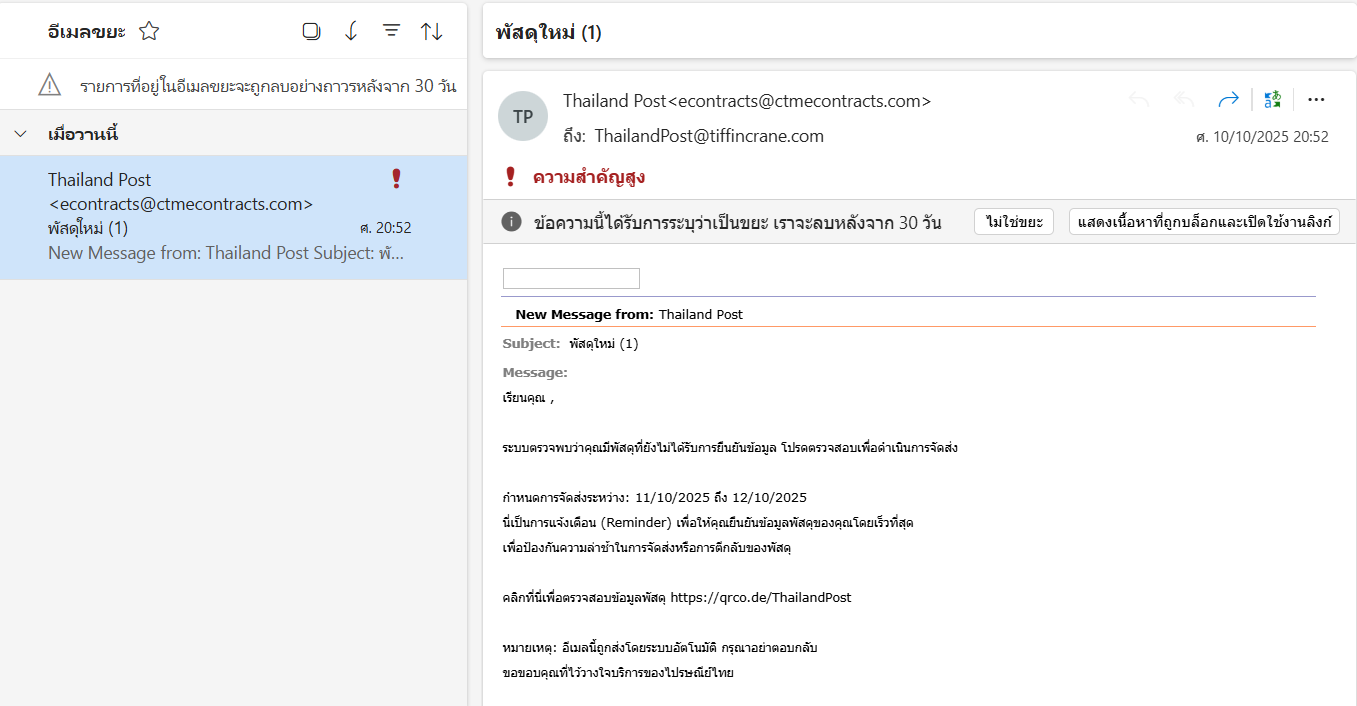The image size is (1357, 706).
Task: Click the select-all messages icon
Action: pyautogui.click(x=311, y=31)
